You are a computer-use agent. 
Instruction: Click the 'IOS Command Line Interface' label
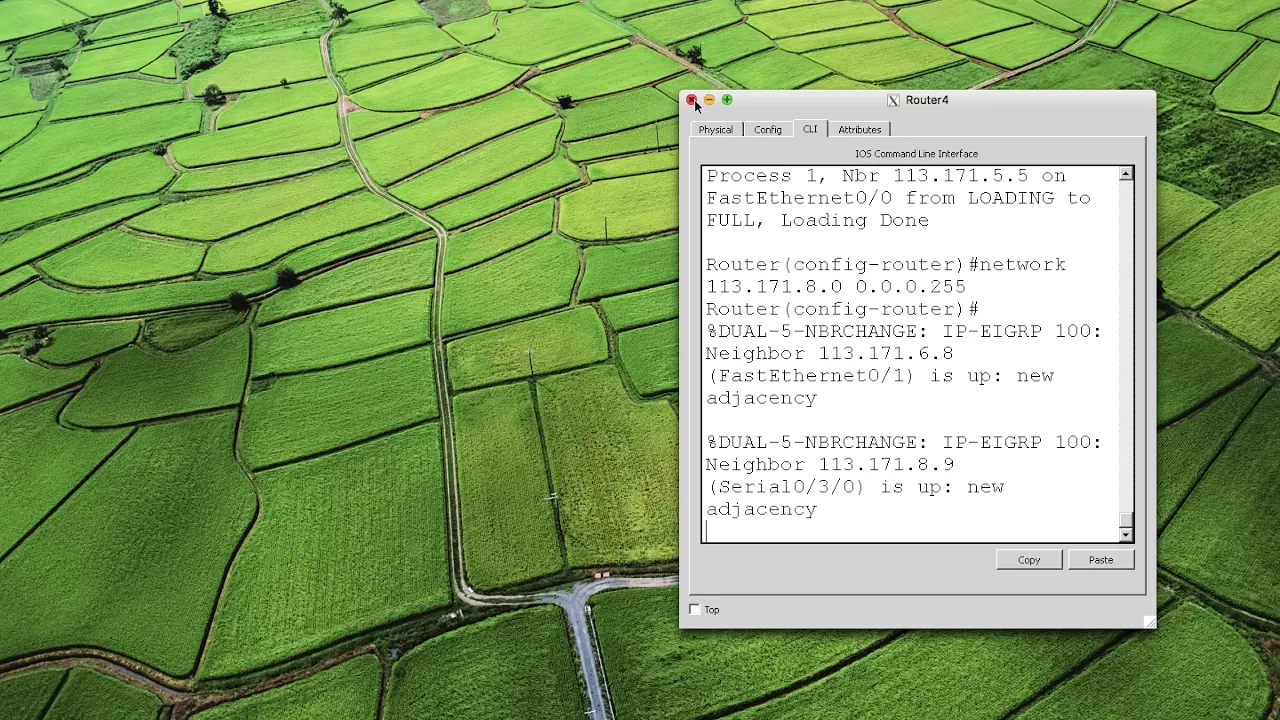point(916,154)
